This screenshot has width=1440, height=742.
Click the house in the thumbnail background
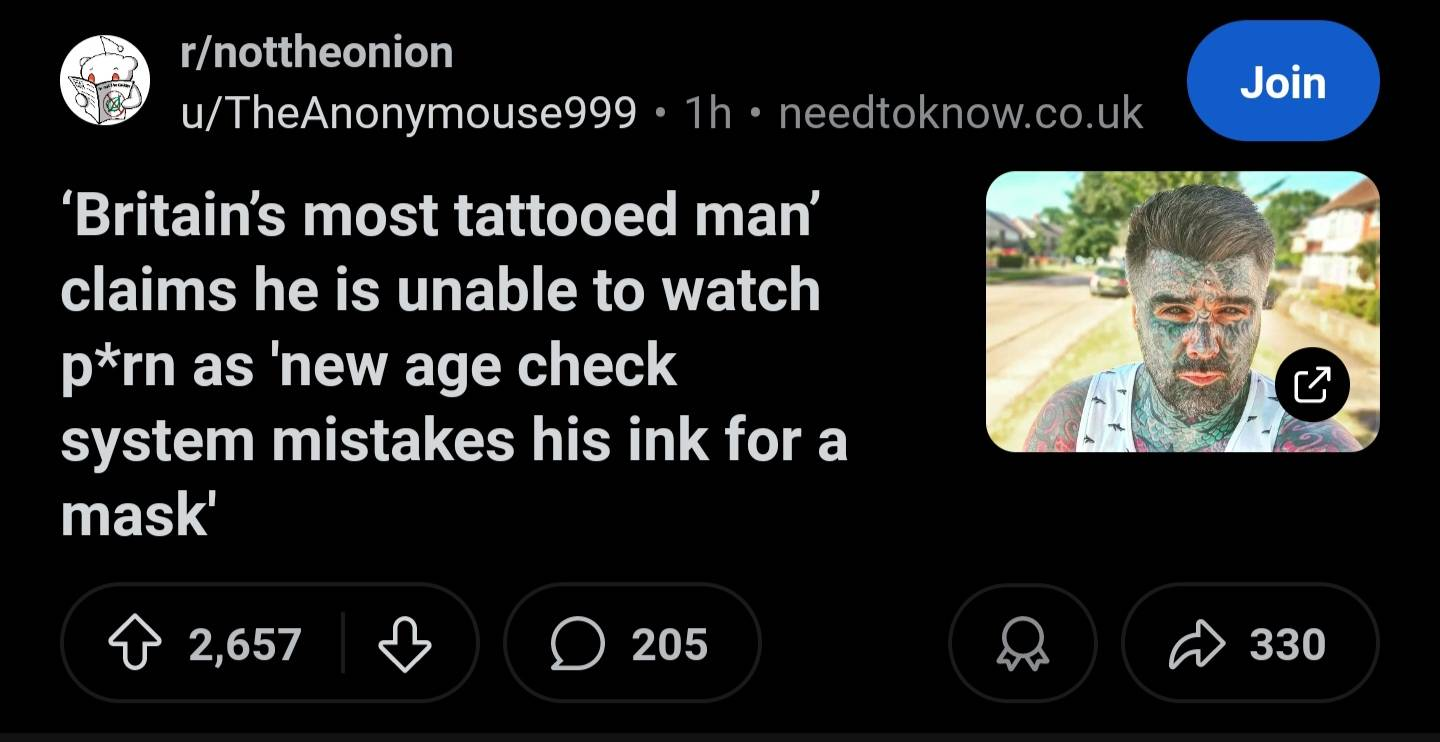(x=1340, y=235)
